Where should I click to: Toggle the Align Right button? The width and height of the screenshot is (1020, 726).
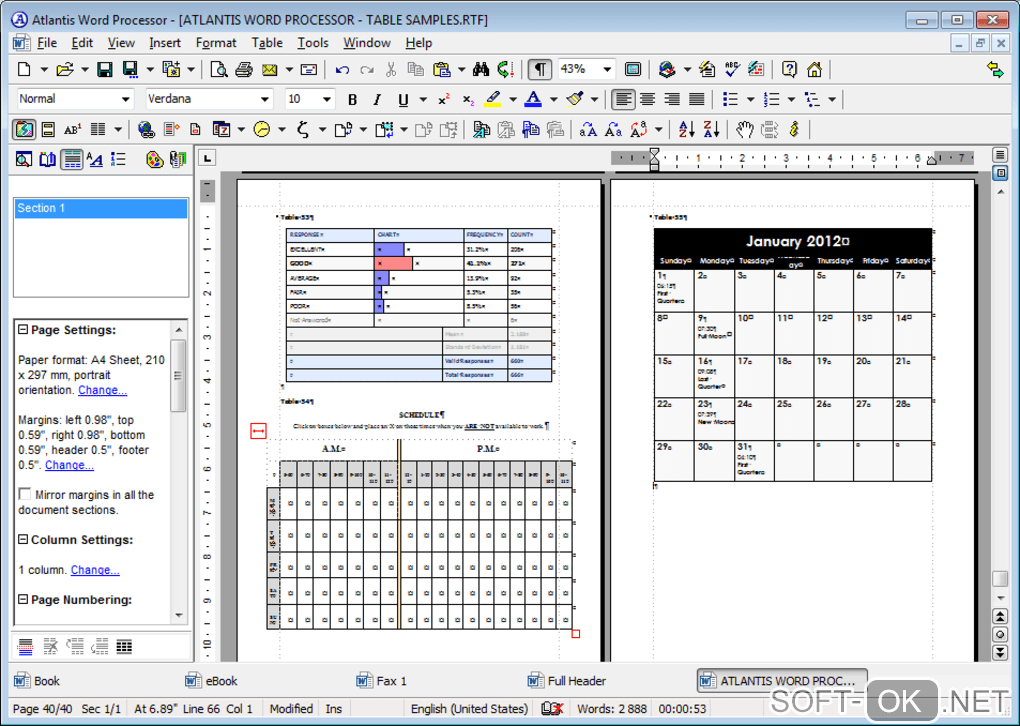672,100
